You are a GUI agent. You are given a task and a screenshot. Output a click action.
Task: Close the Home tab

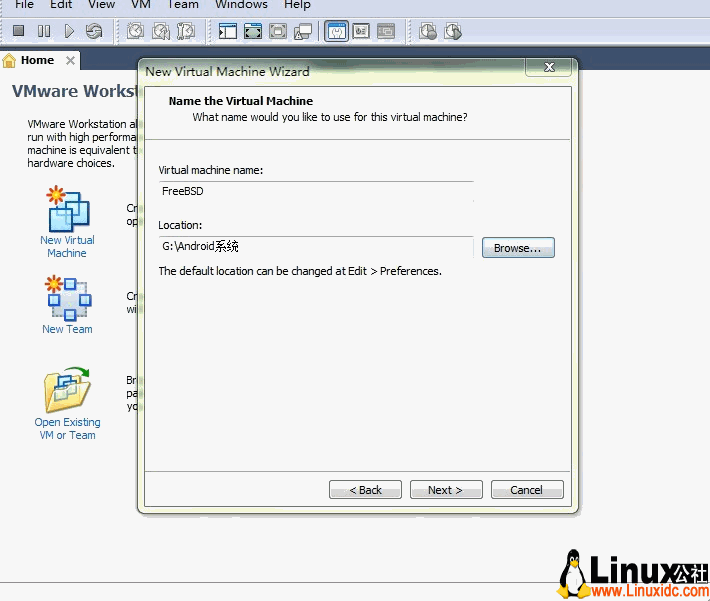click(x=70, y=60)
